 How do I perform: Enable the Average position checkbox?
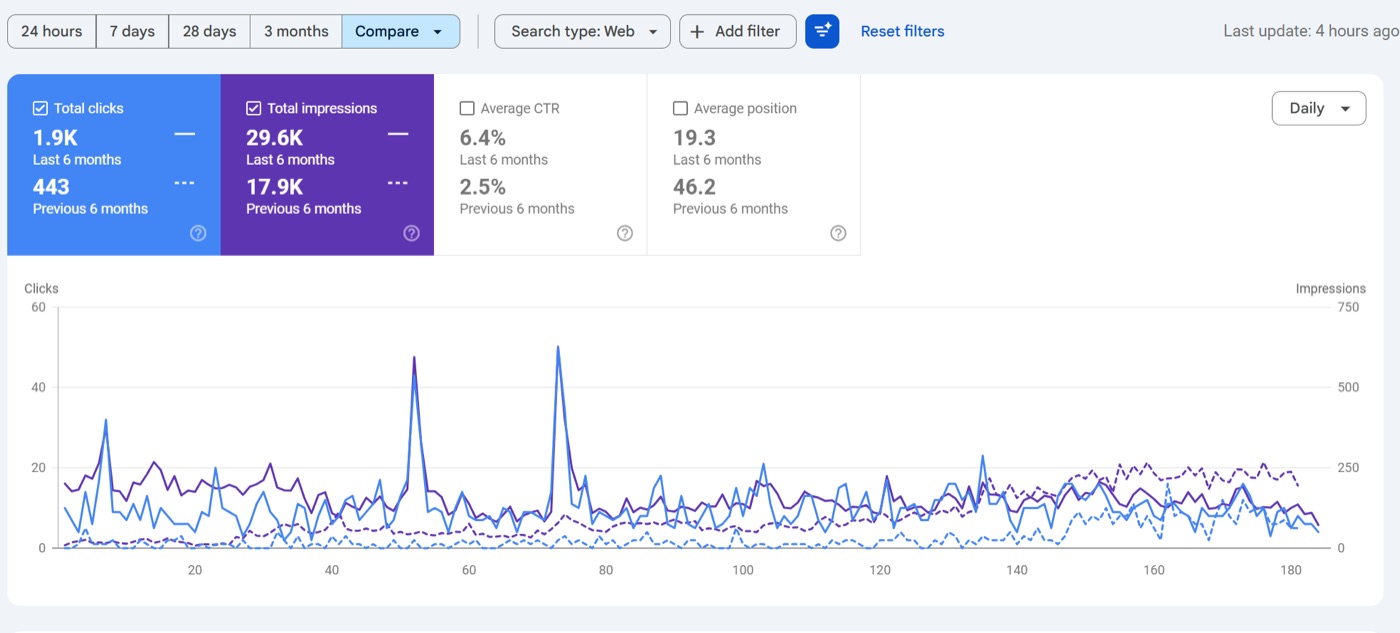(x=680, y=108)
